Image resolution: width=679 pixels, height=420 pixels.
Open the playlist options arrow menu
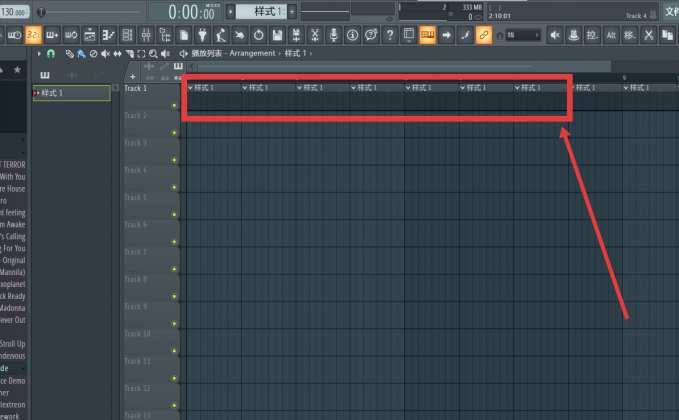[x=39, y=54]
